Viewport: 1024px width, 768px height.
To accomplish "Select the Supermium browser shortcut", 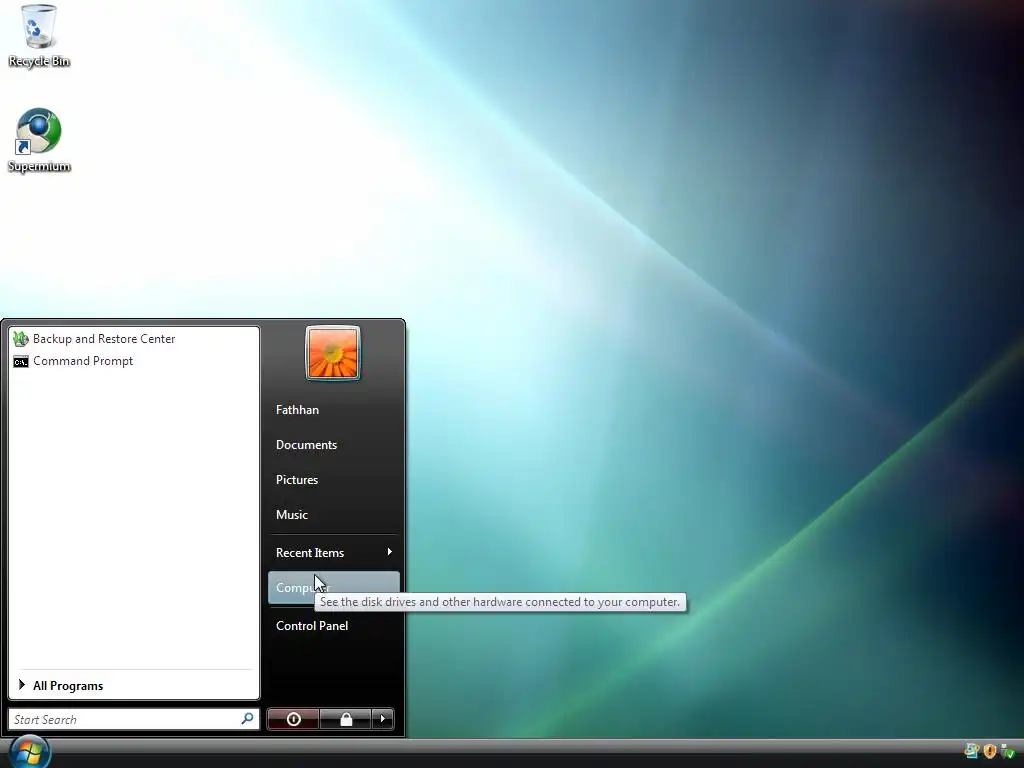I will [39, 140].
